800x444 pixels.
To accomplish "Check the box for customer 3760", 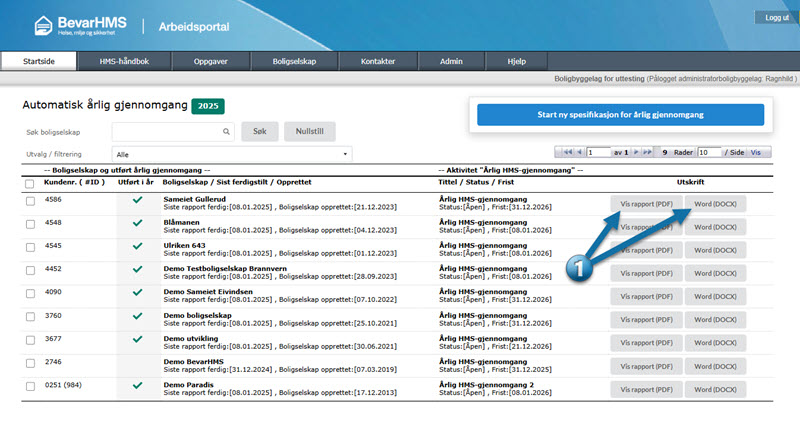I will 30,316.
